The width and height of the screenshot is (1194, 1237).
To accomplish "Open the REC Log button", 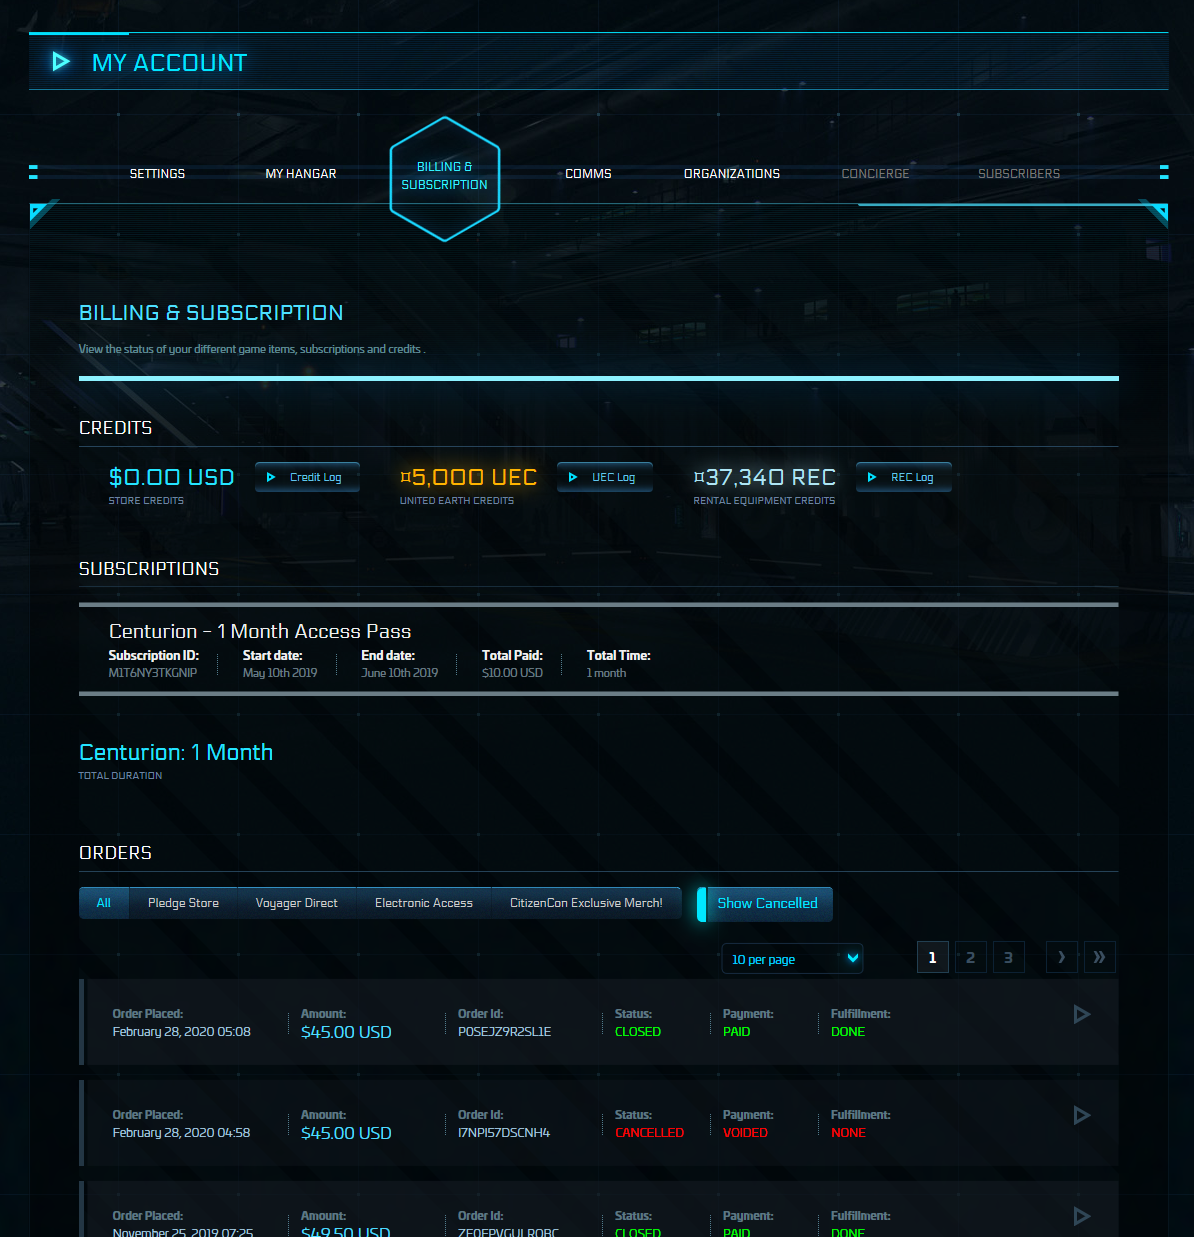I will tap(903, 477).
